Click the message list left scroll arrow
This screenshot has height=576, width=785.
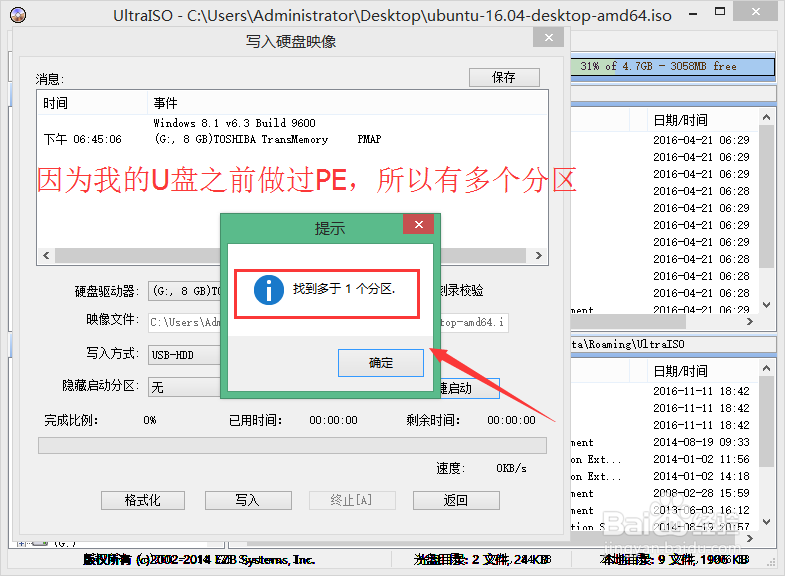click(46, 256)
